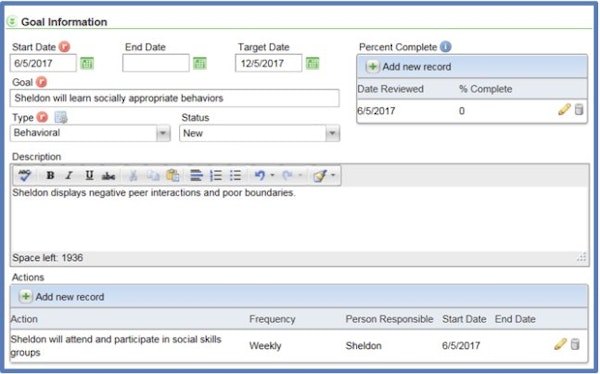Viewport: 600px width, 374px height.
Task: Delete the 6/5/2017 percent complete record
Action: pos(579,109)
